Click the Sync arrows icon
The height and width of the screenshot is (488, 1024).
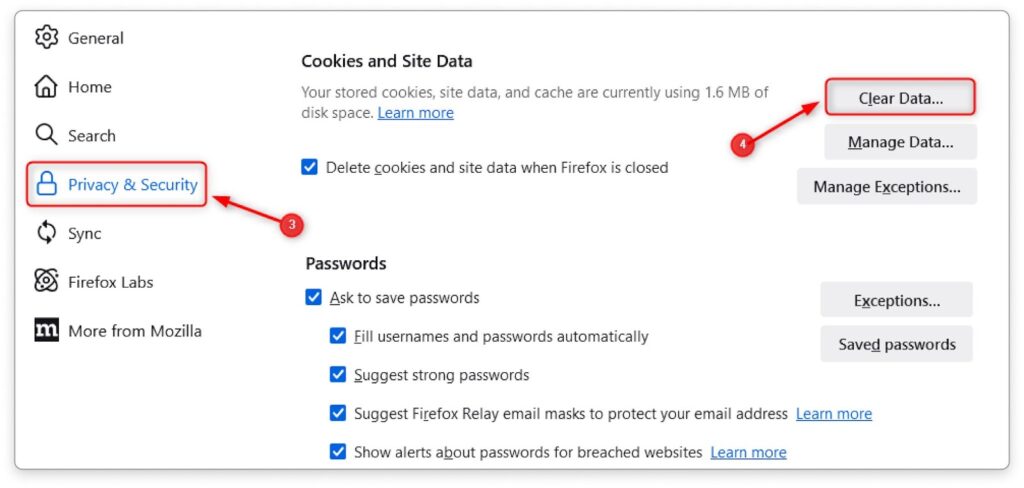pyautogui.click(x=47, y=233)
